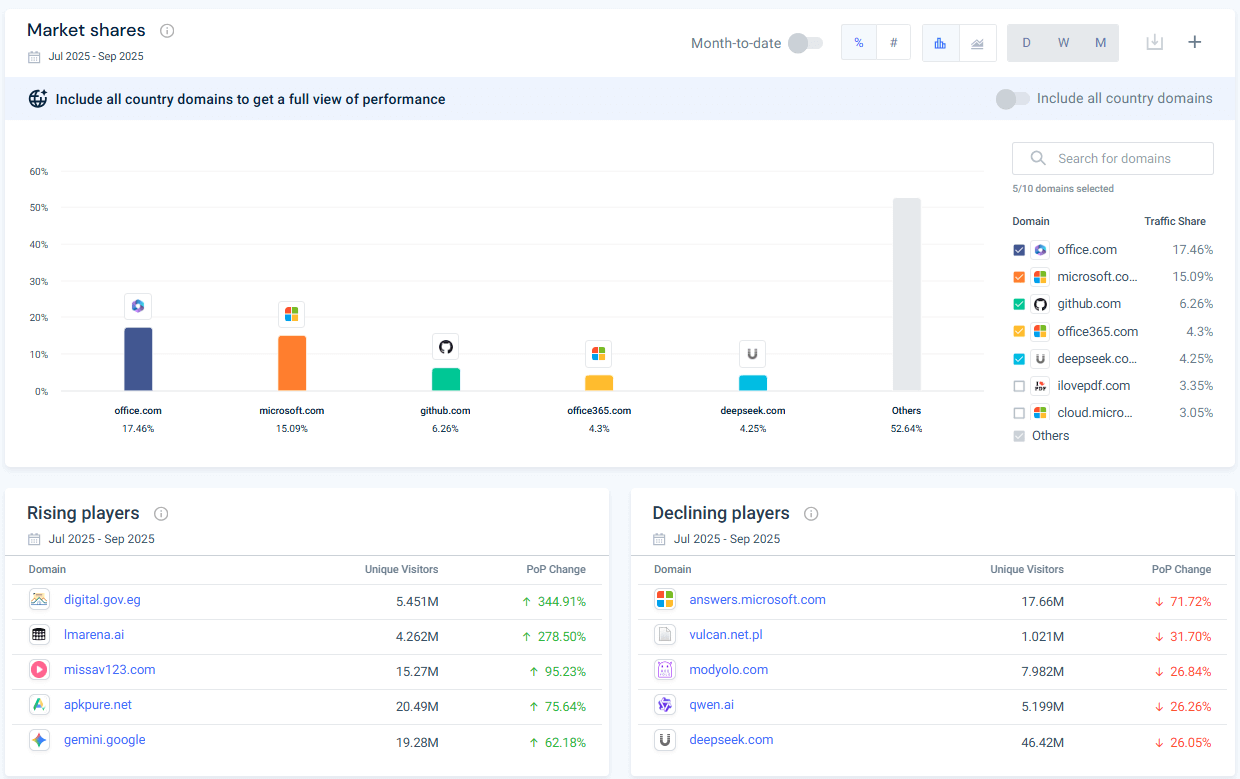The image size is (1240, 779).
Task: Select the percent (%) display tab
Action: click(859, 43)
